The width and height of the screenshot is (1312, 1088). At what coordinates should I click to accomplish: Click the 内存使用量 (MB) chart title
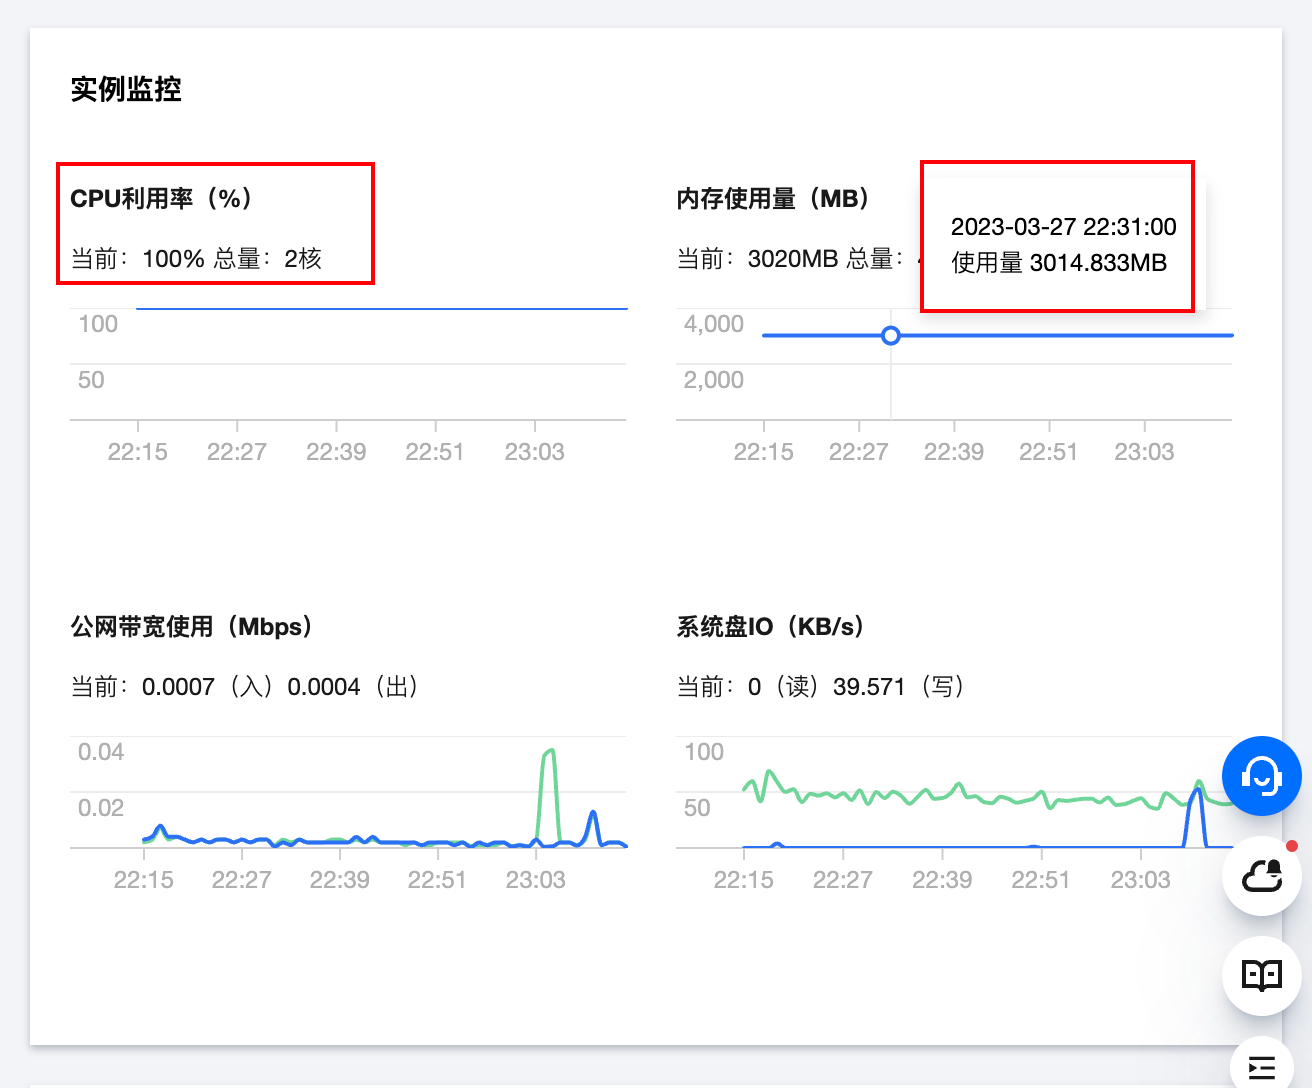773,199
